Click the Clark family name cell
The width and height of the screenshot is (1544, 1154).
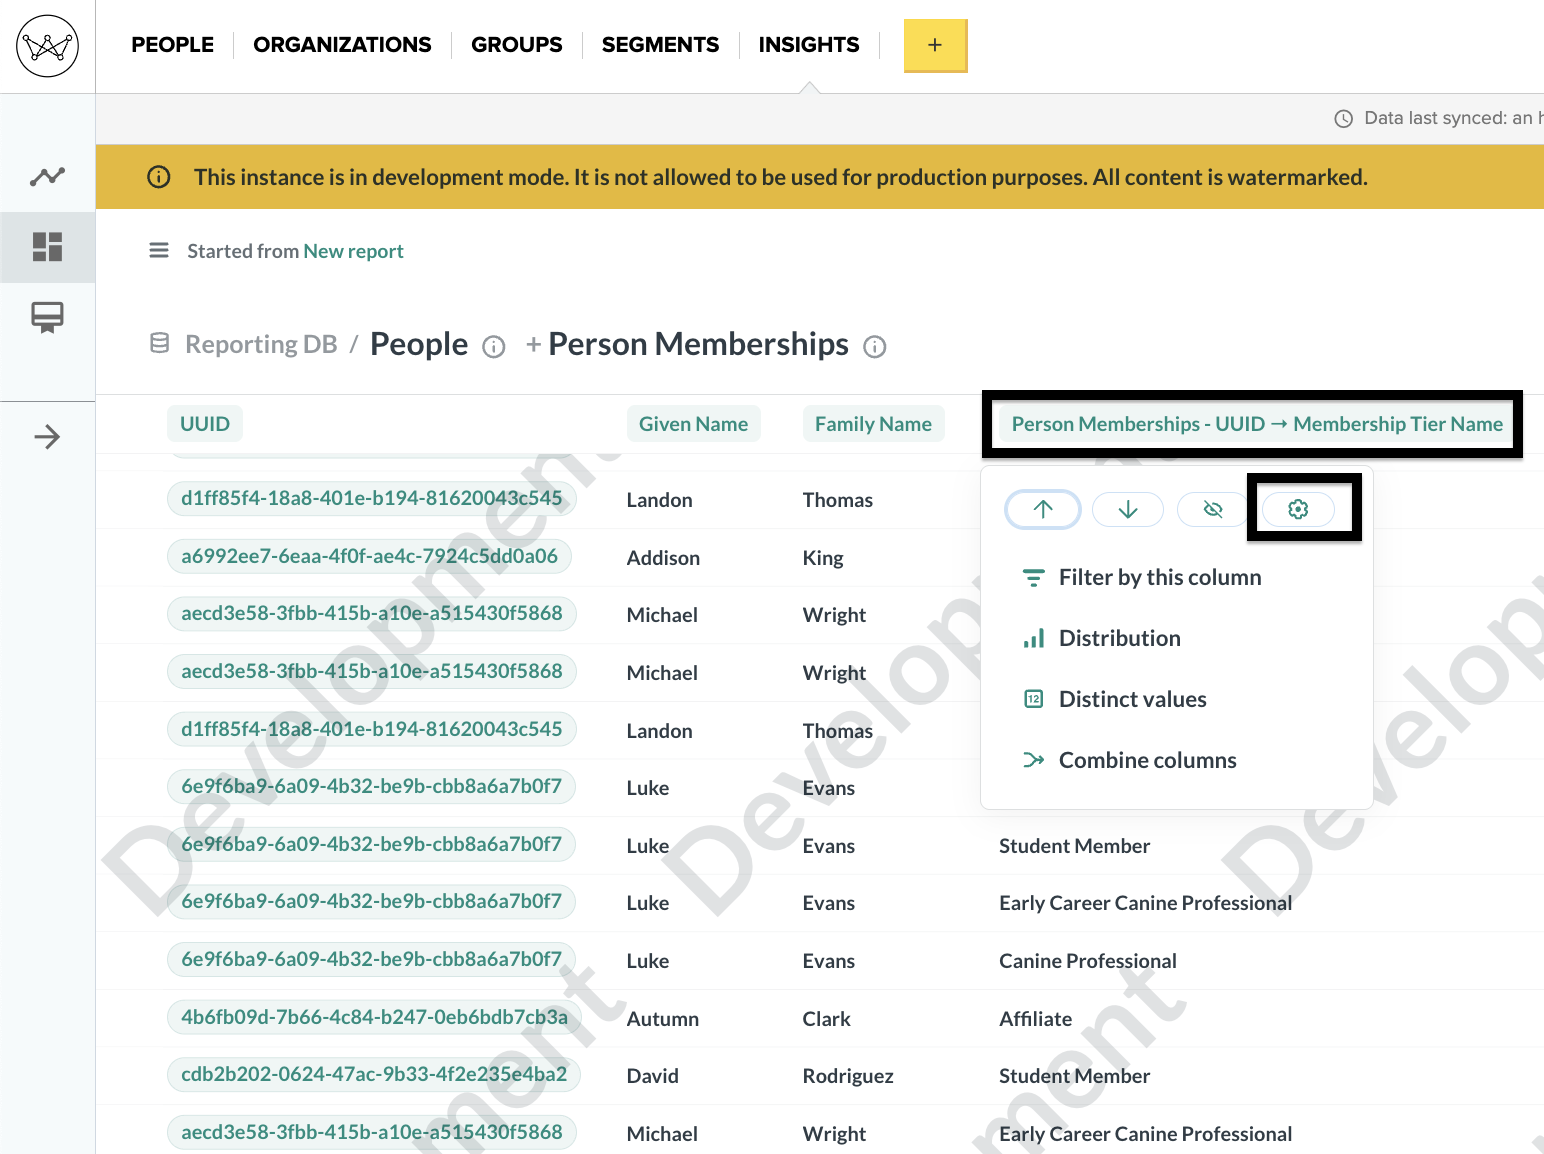[827, 1019]
